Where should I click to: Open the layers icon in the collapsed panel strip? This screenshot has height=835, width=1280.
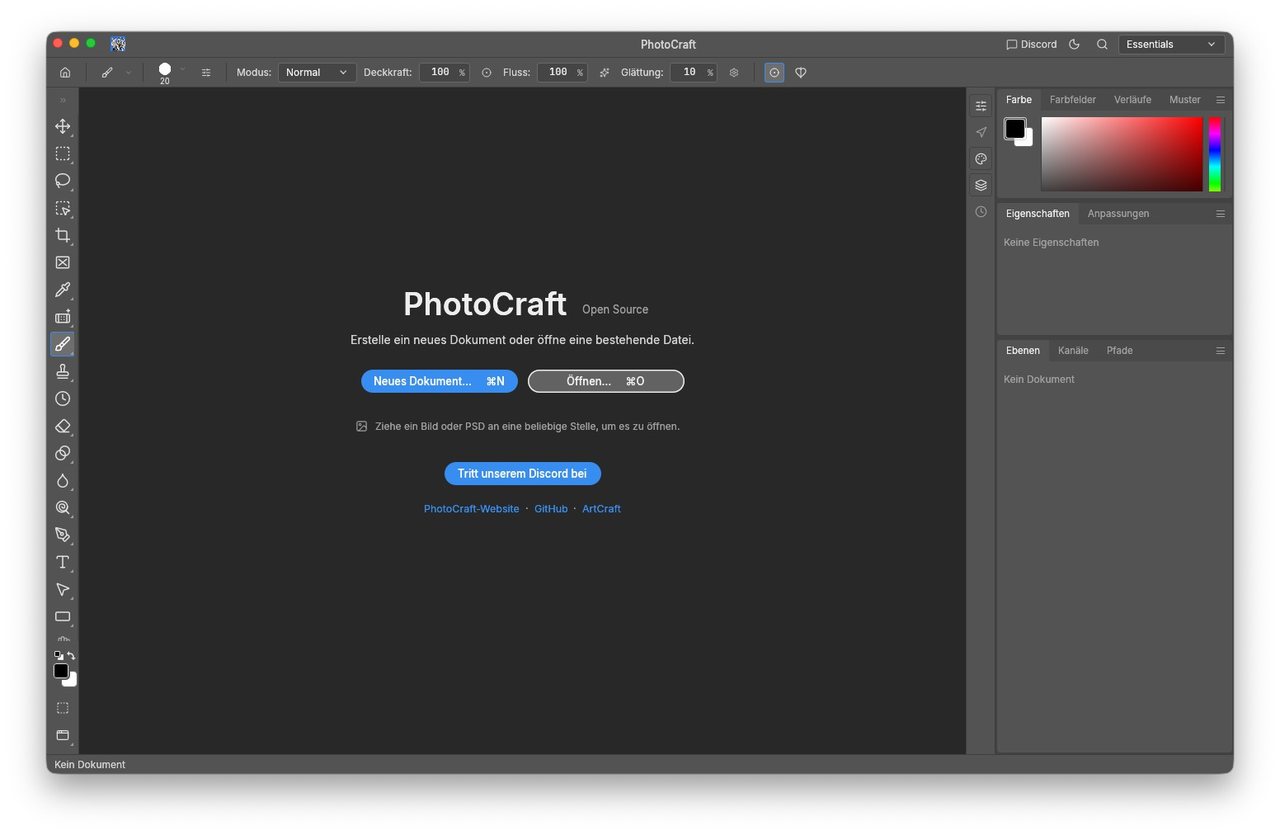981,185
